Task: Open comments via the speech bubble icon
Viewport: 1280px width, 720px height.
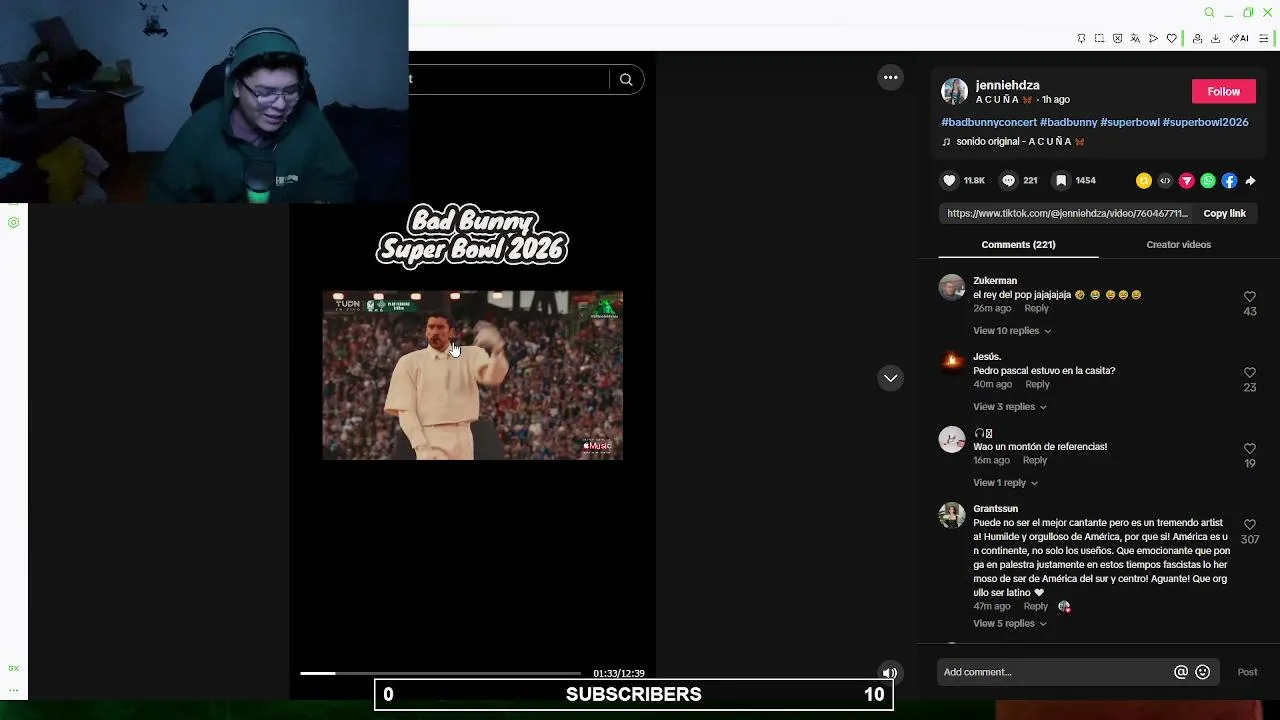Action: pos(1009,181)
